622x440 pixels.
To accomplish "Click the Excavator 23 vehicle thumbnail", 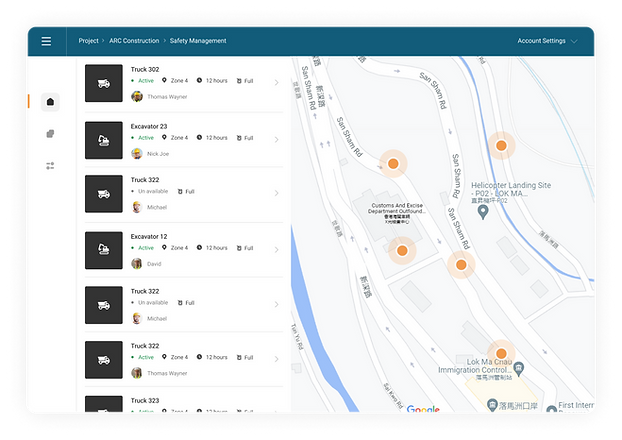I will [104, 140].
